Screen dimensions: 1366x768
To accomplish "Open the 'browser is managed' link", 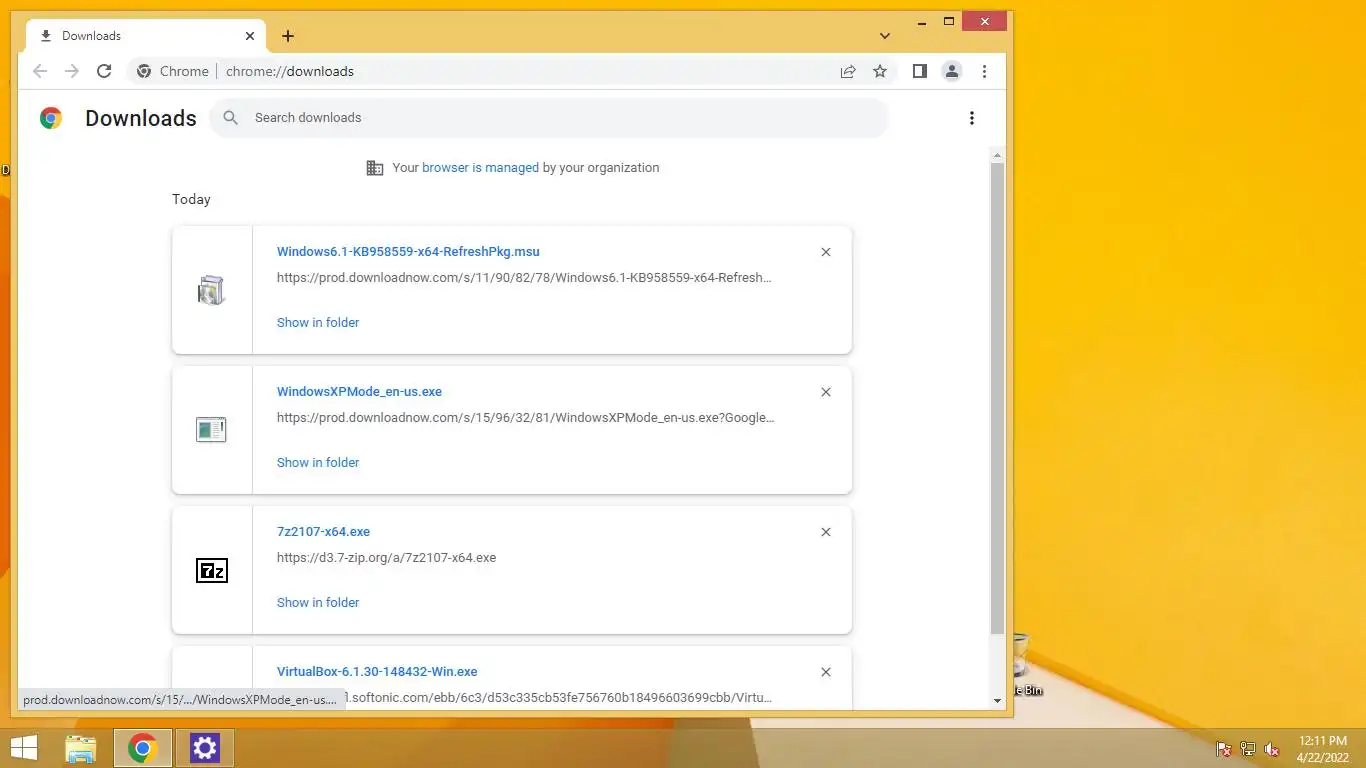I will [480, 168].
